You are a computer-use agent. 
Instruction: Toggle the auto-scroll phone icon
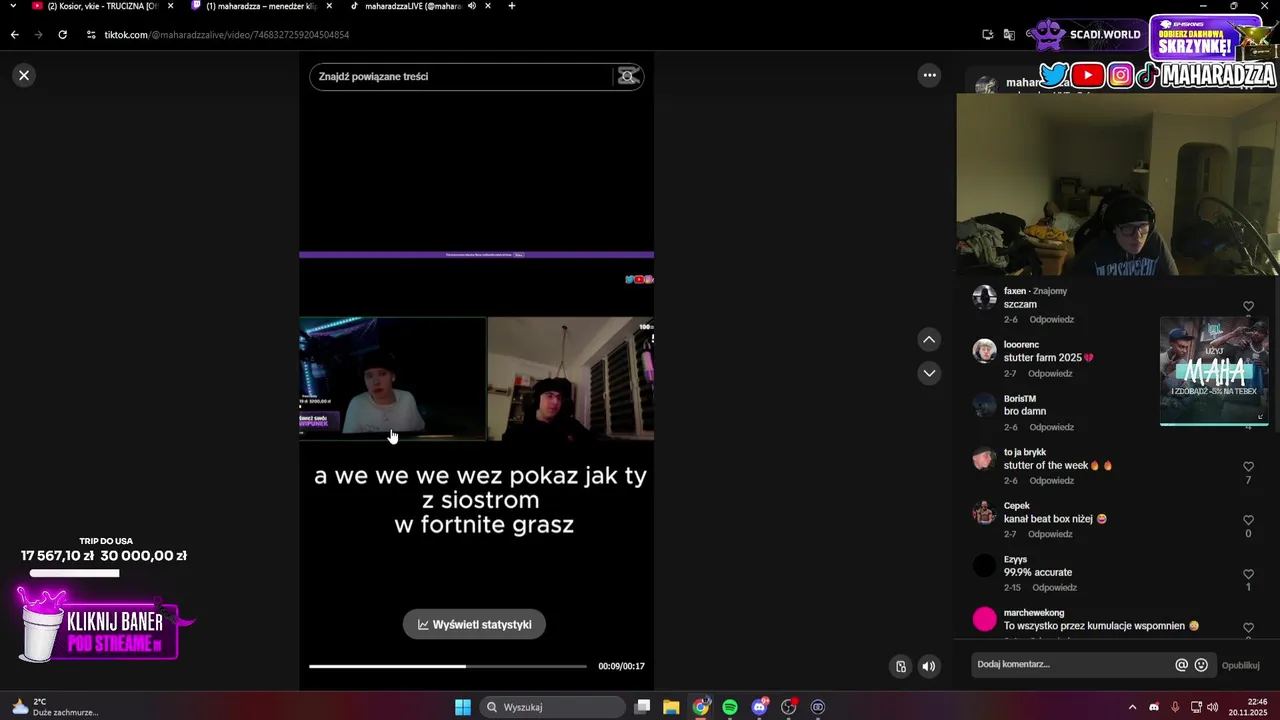click(x=901, y=667)
